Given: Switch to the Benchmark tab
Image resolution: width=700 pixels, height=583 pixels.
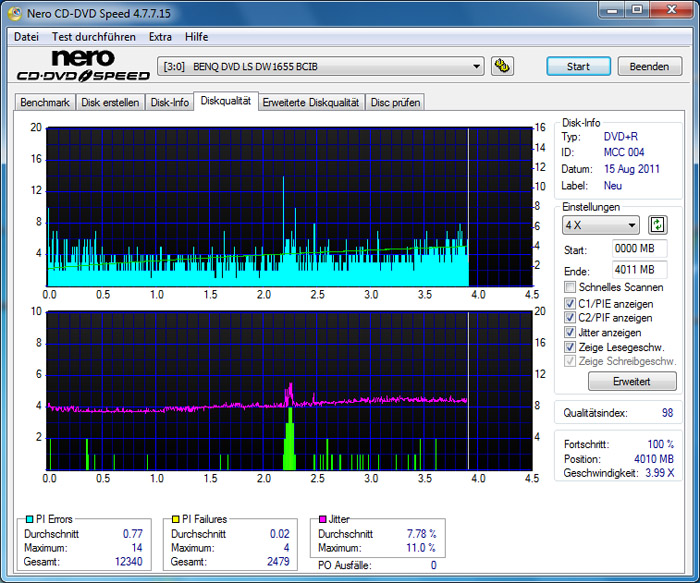Looking at the screenshot, I should coord(45,102).
